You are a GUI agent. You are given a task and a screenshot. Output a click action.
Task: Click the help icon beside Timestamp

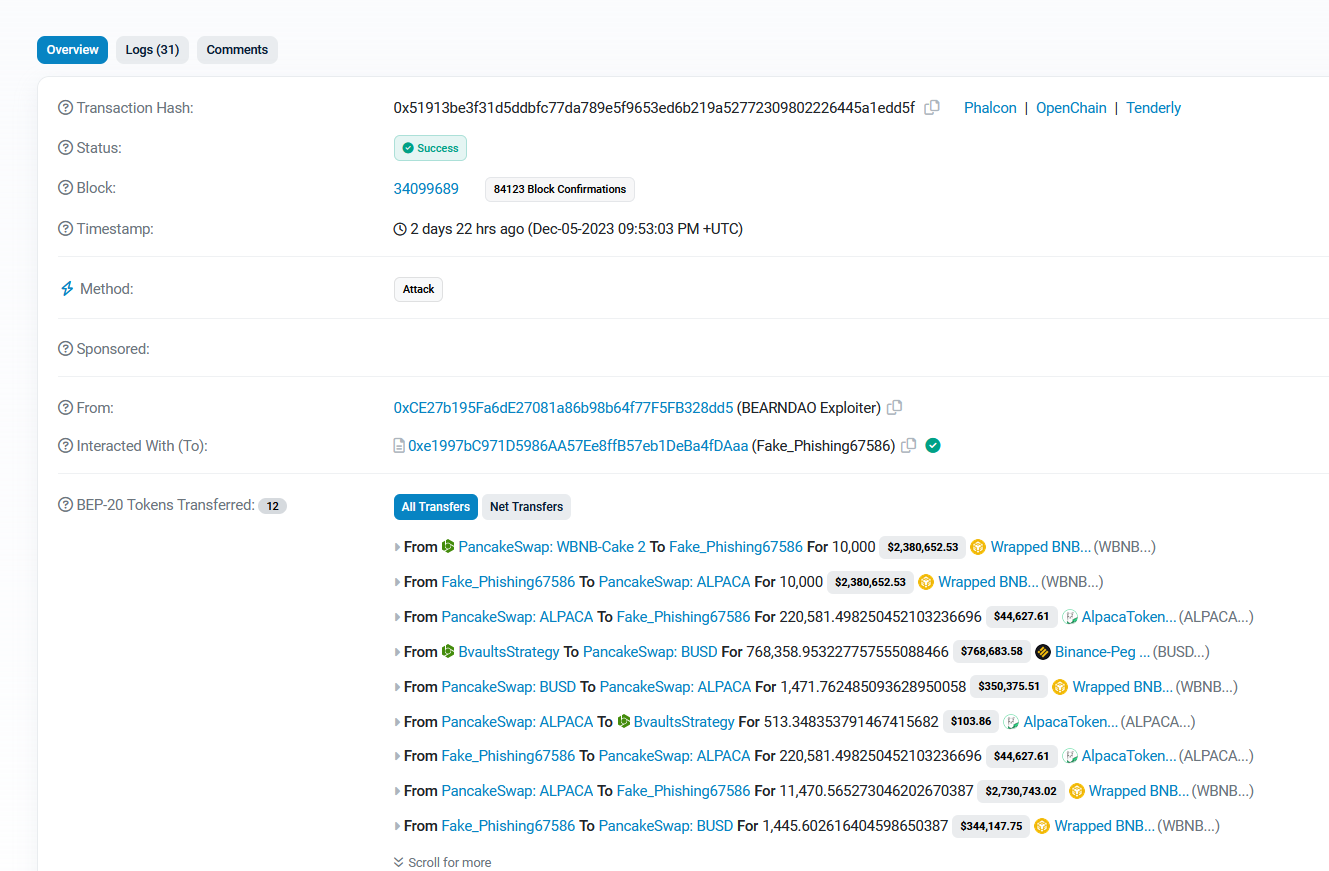point(66,229)
